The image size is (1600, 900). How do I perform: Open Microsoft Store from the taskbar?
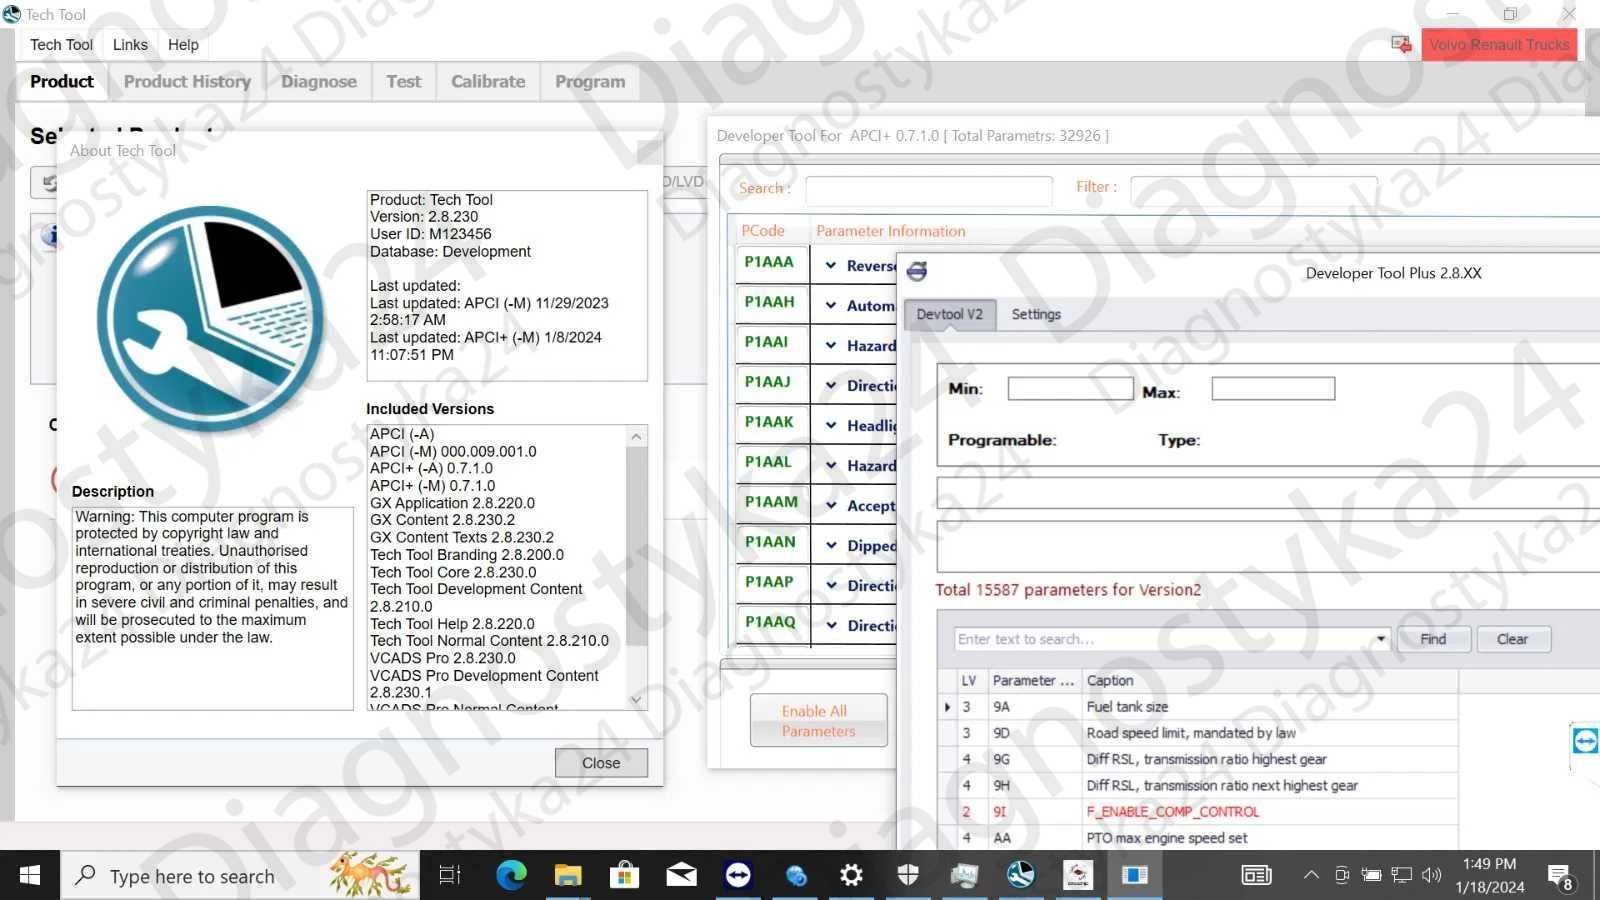point(625,875)
